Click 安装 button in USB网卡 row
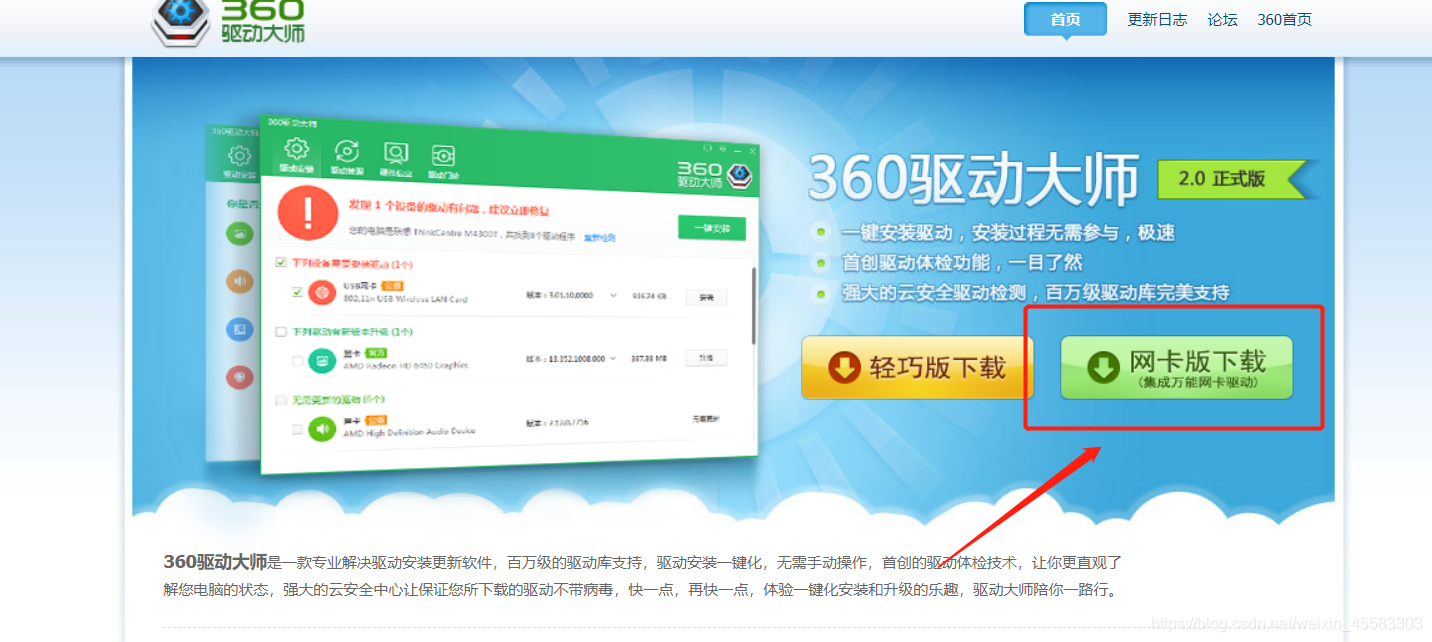 pyautogui.click(x=706, y=297)
